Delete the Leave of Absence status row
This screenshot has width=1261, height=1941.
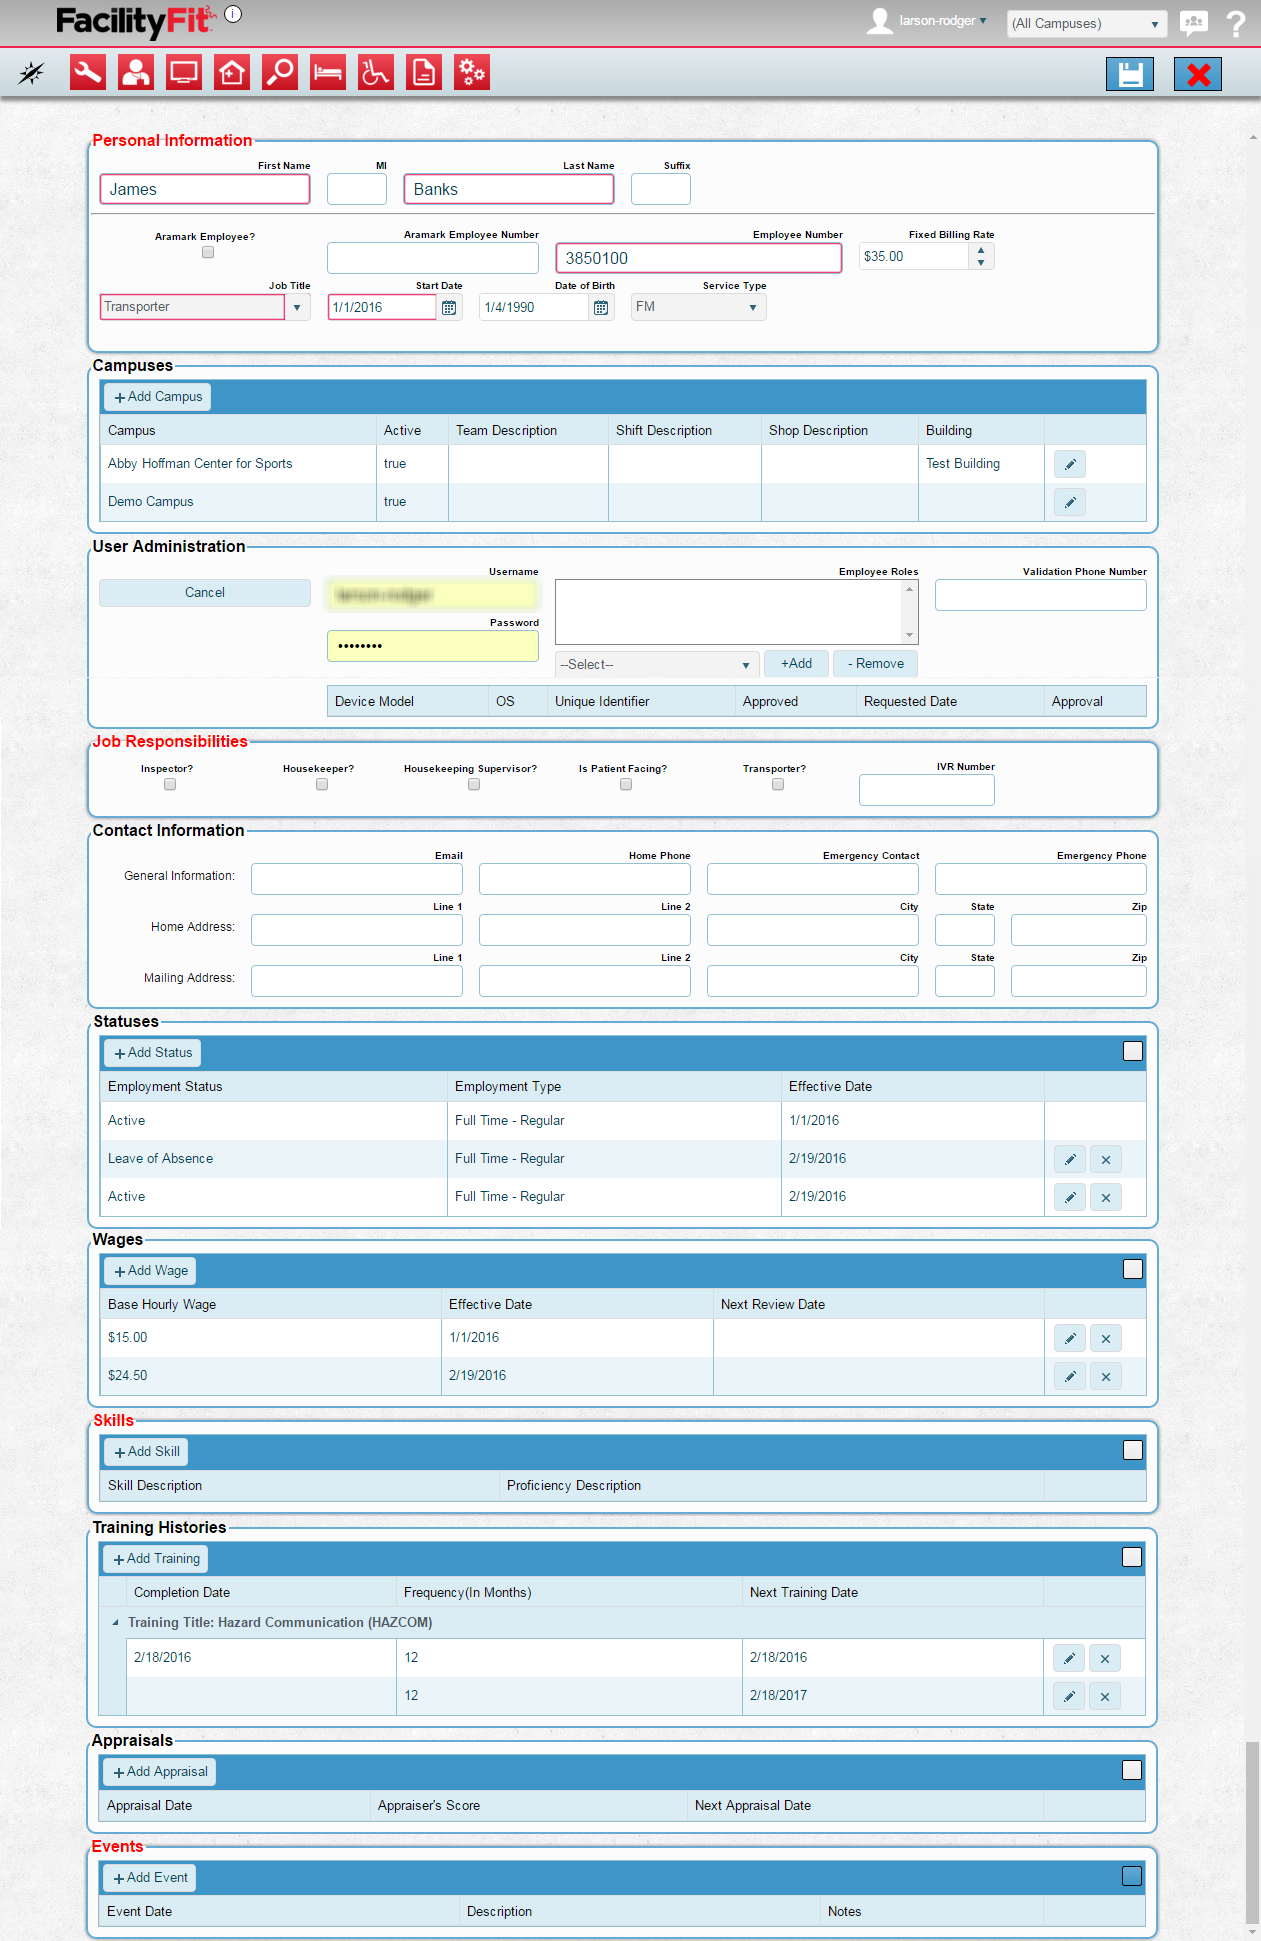click(1105, 1160)
